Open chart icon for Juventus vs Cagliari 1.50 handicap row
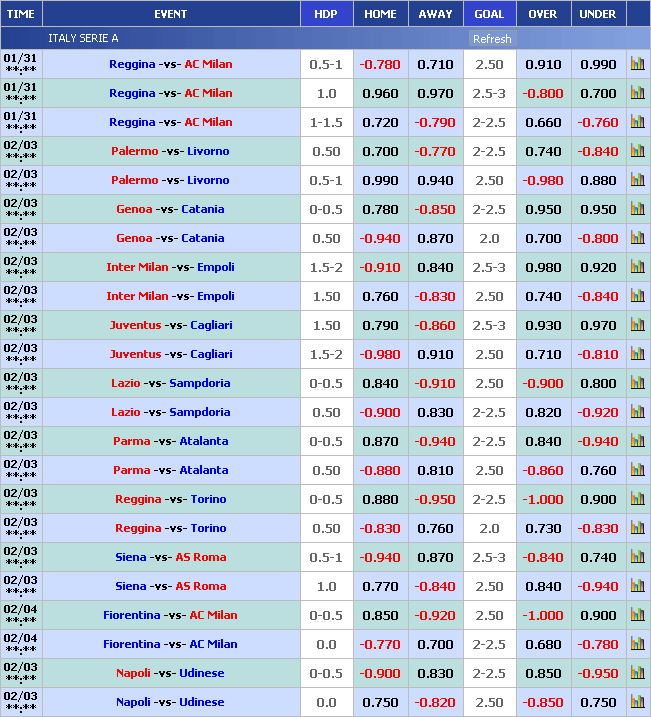 (637, 325)
